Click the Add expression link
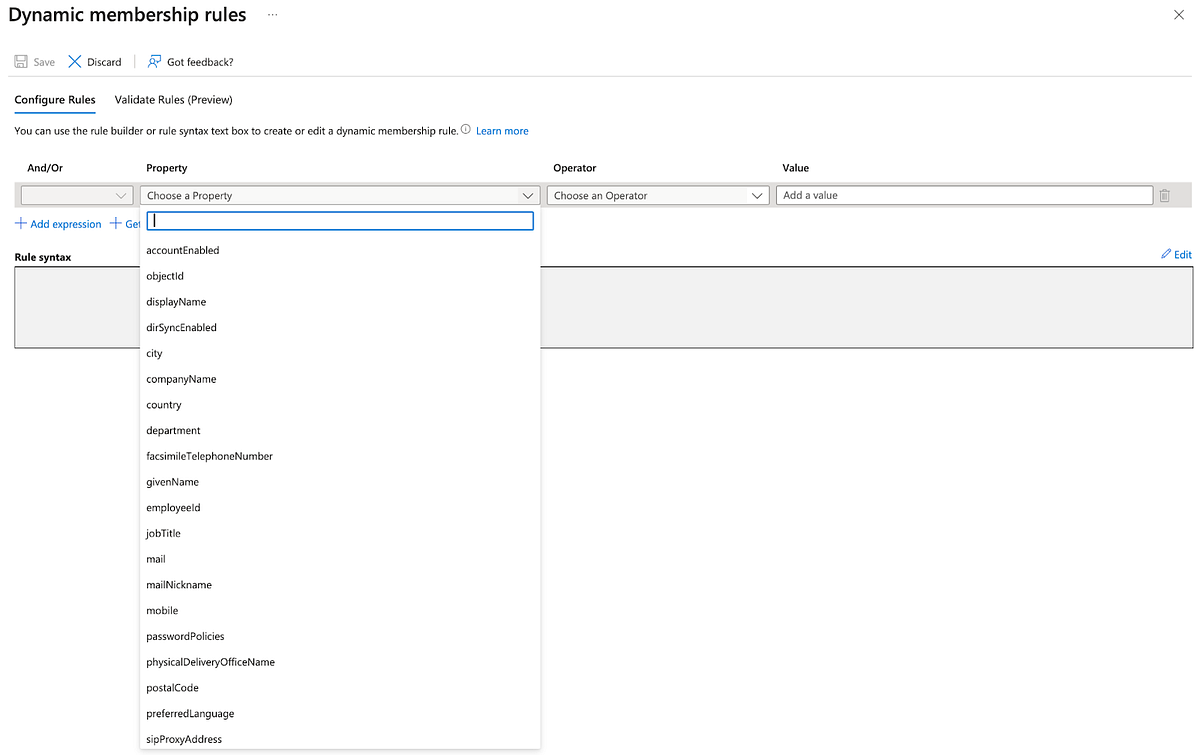Viewport: 1200px width, 755px height. [x=65, y=223]
